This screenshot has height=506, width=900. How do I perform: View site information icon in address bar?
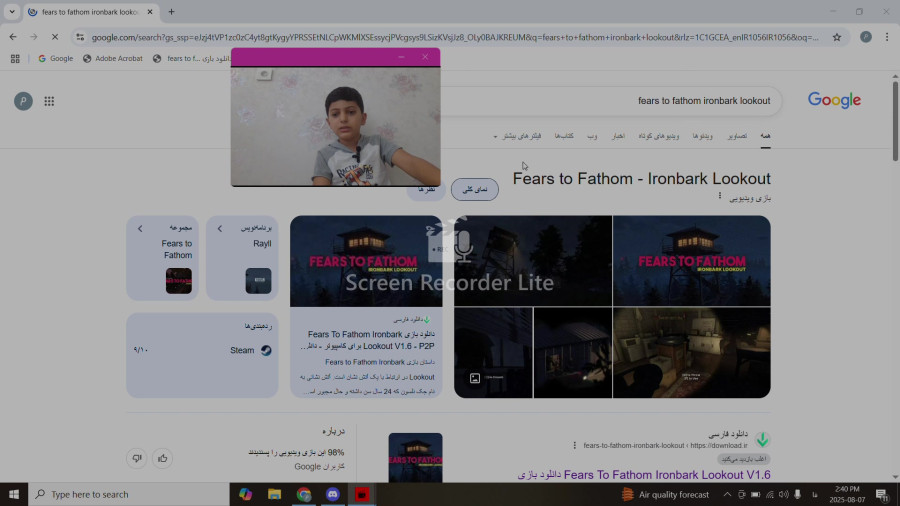(x=80, y=37)
